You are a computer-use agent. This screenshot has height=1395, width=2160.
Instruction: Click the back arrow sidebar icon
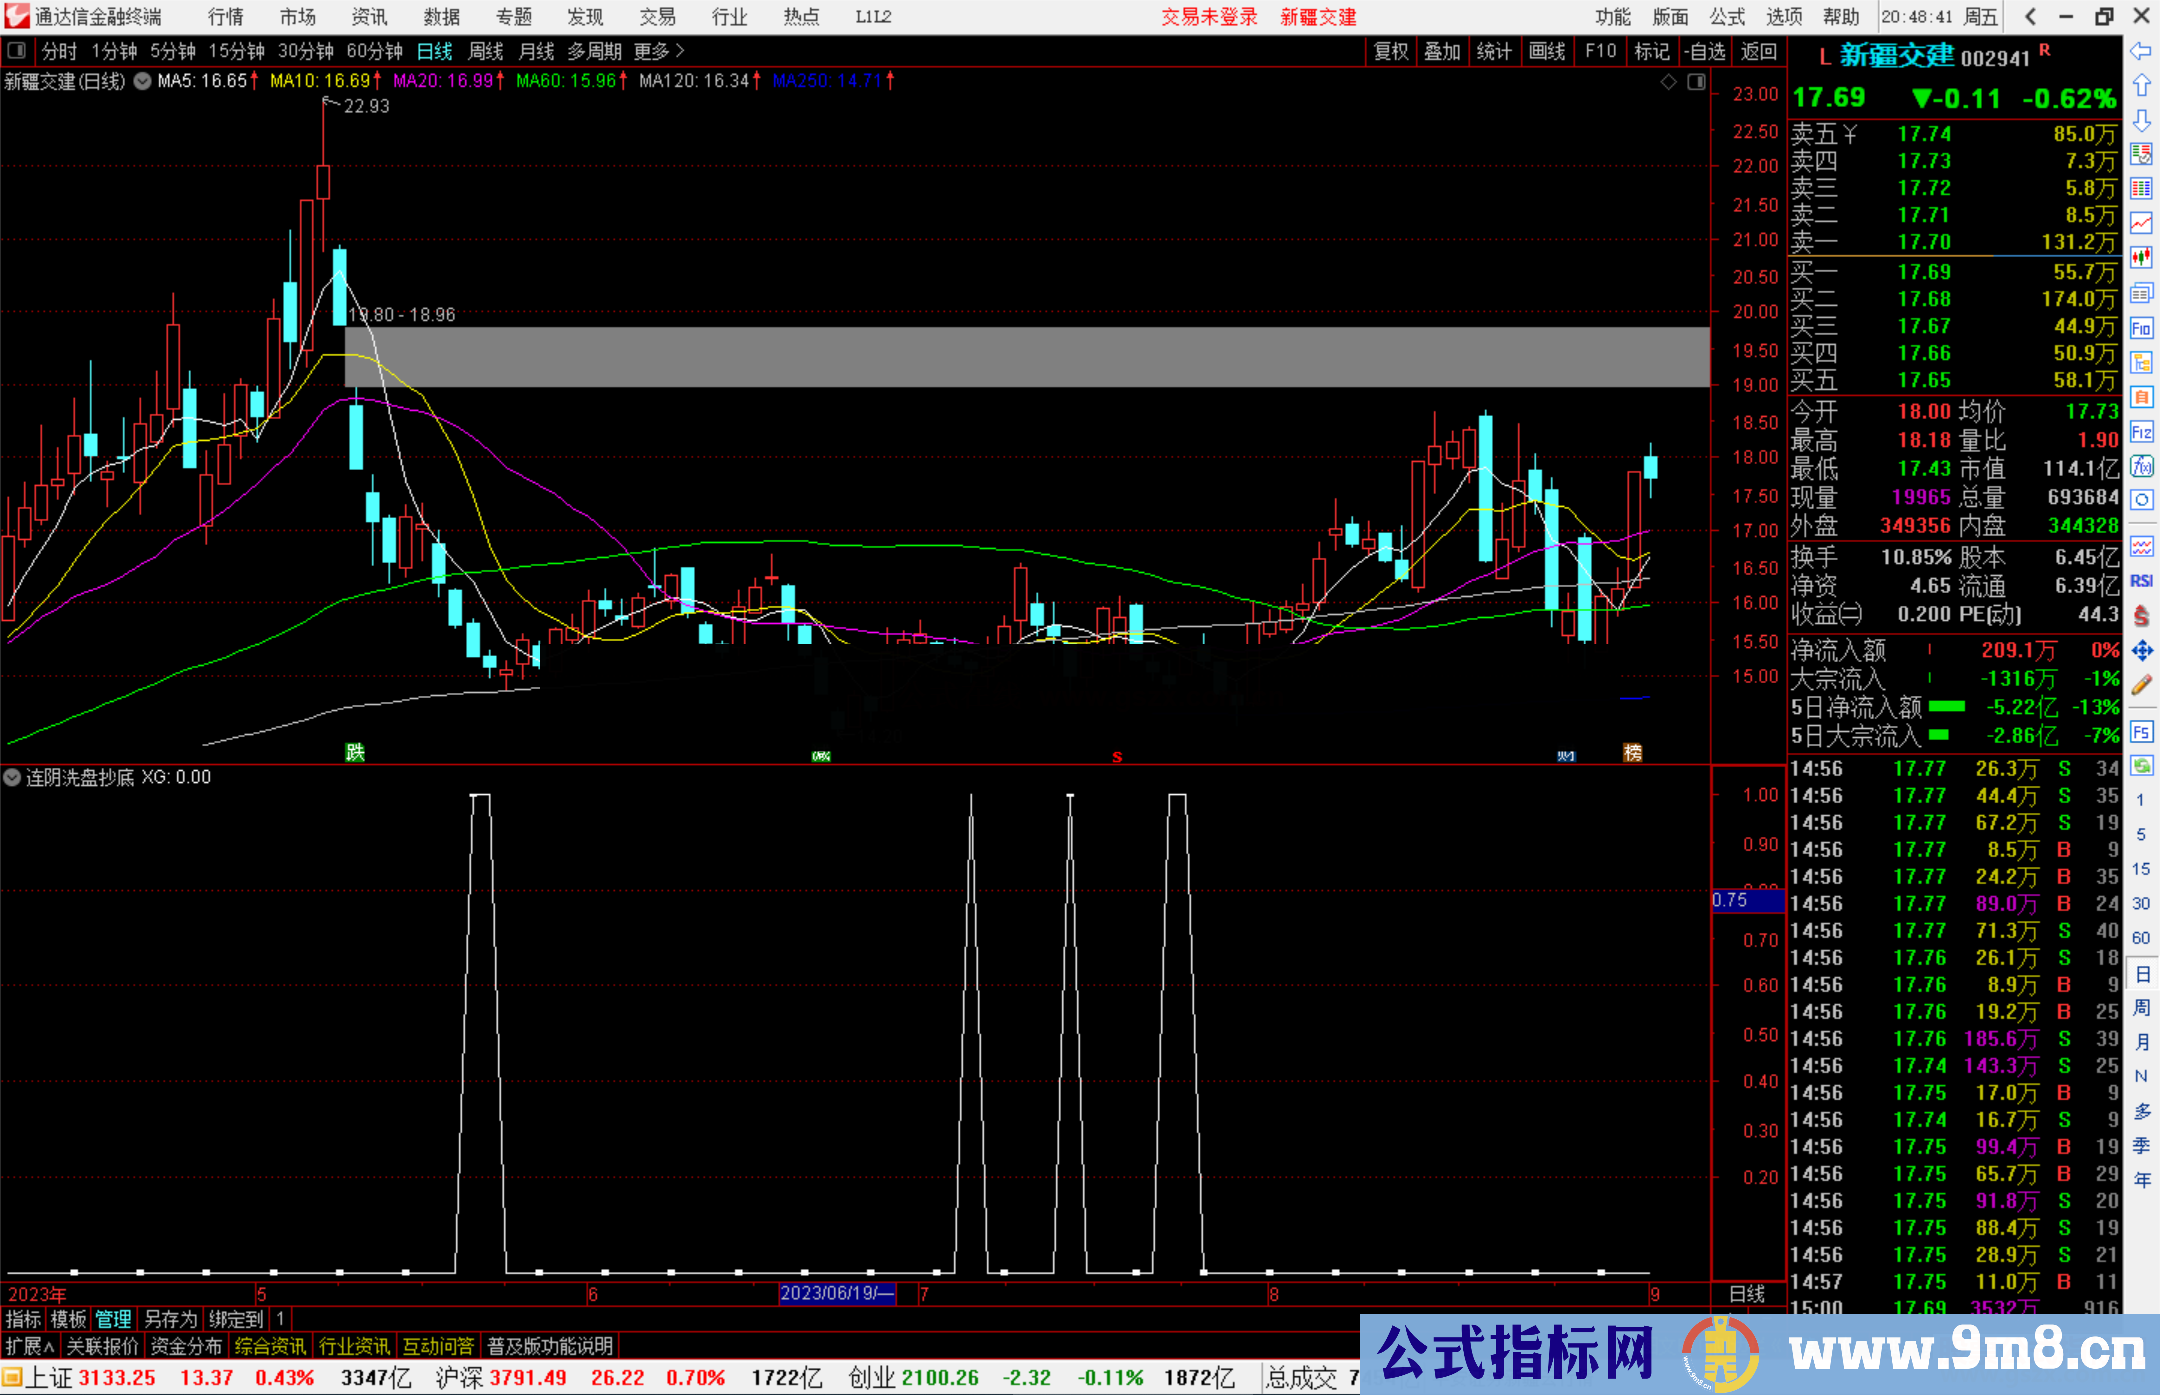coord(2141,51)
